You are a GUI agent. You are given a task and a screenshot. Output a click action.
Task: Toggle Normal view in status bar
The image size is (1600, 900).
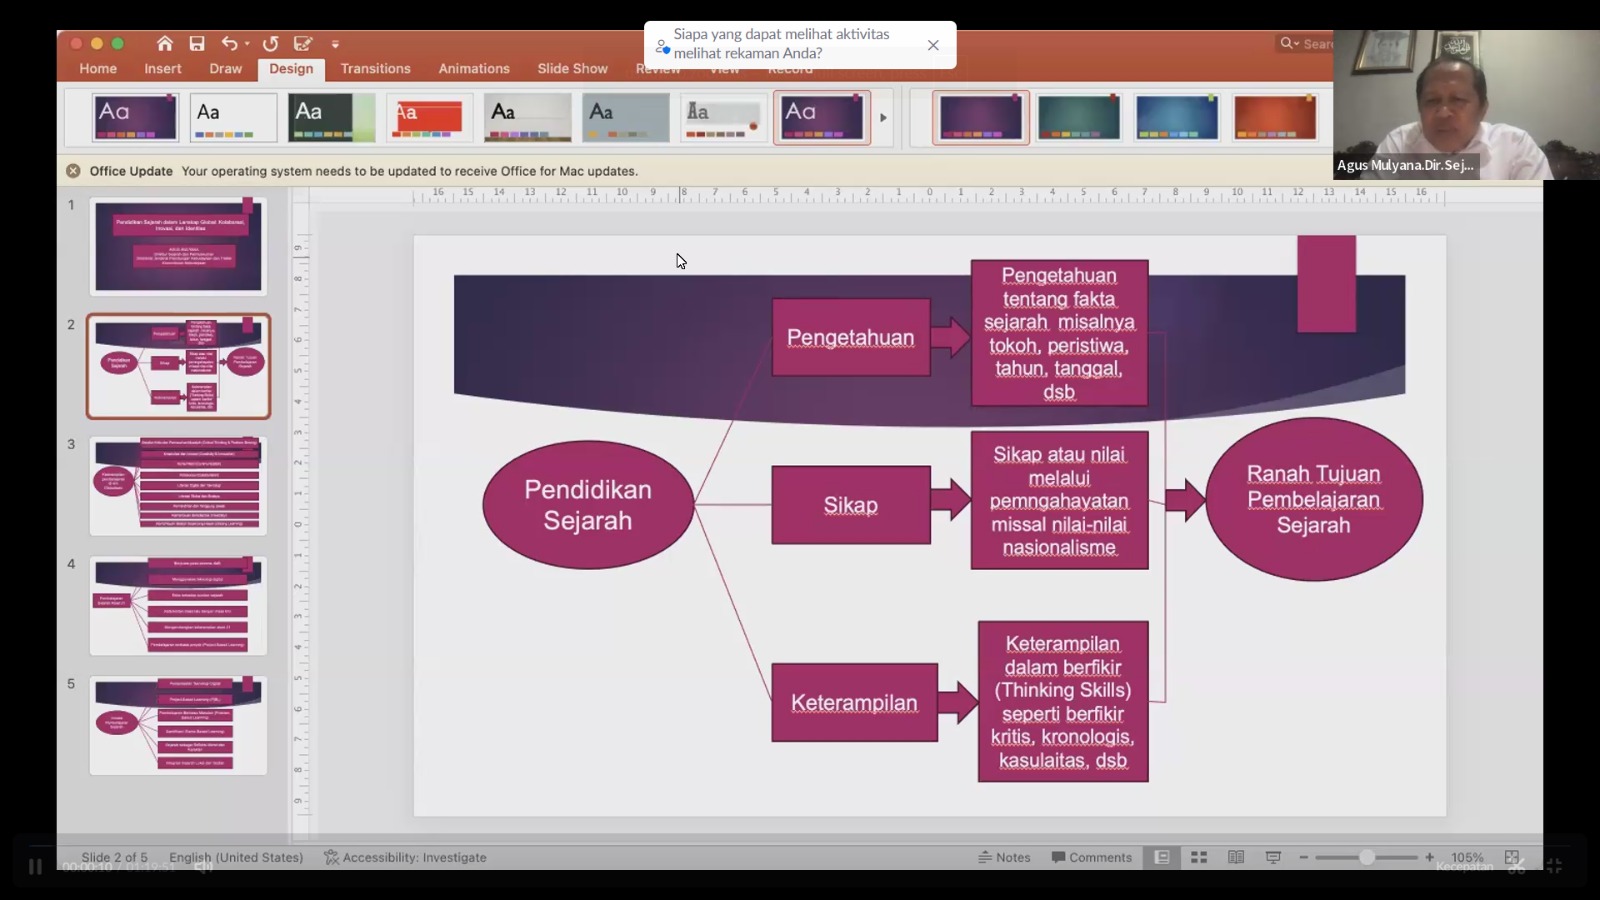coord(1162,857)
